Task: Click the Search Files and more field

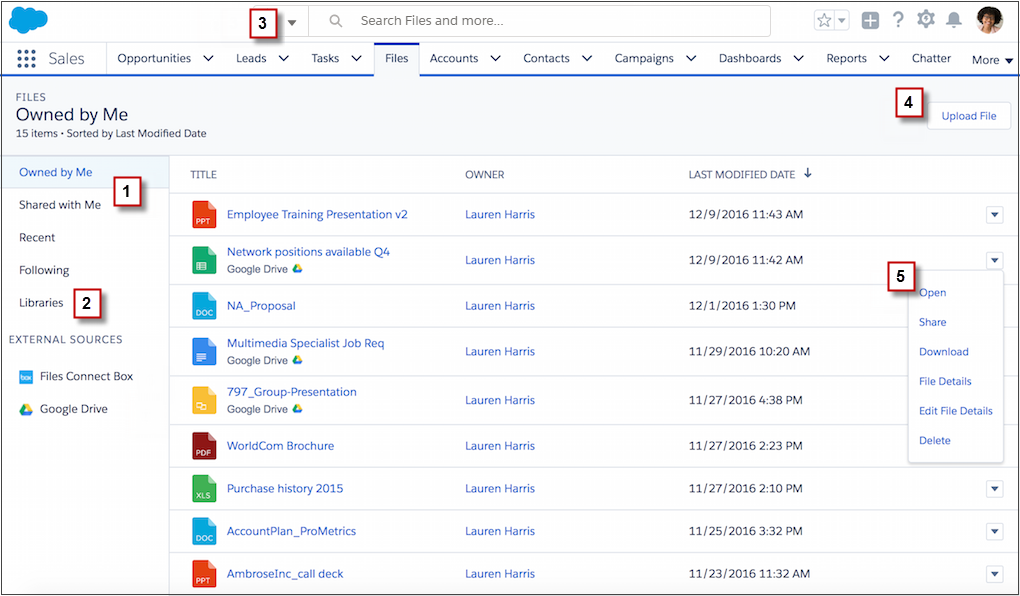Action: click(x=539, y=21)
